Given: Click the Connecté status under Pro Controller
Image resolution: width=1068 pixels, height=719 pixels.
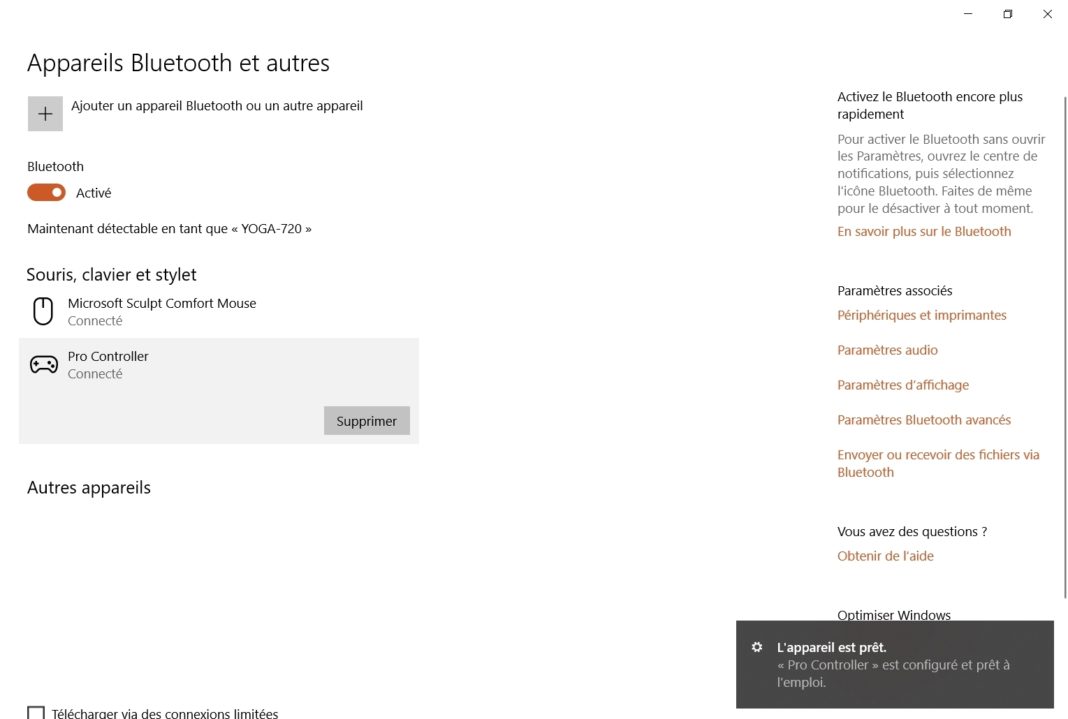Looking at the screenshot, I should click(95, 374).
